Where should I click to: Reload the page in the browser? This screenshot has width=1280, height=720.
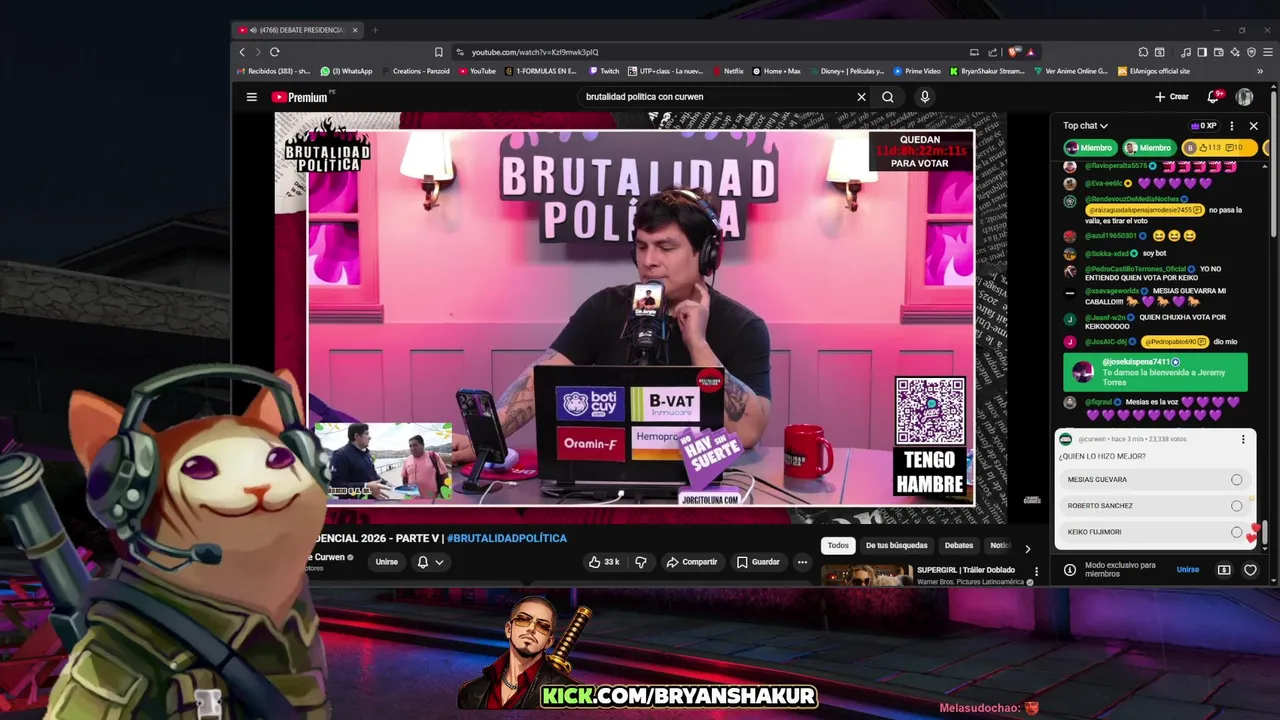point(274,52)
